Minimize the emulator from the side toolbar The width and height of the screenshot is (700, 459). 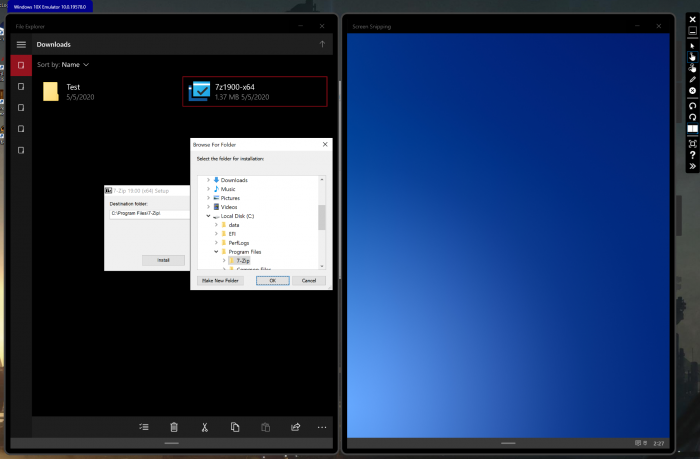692,31
